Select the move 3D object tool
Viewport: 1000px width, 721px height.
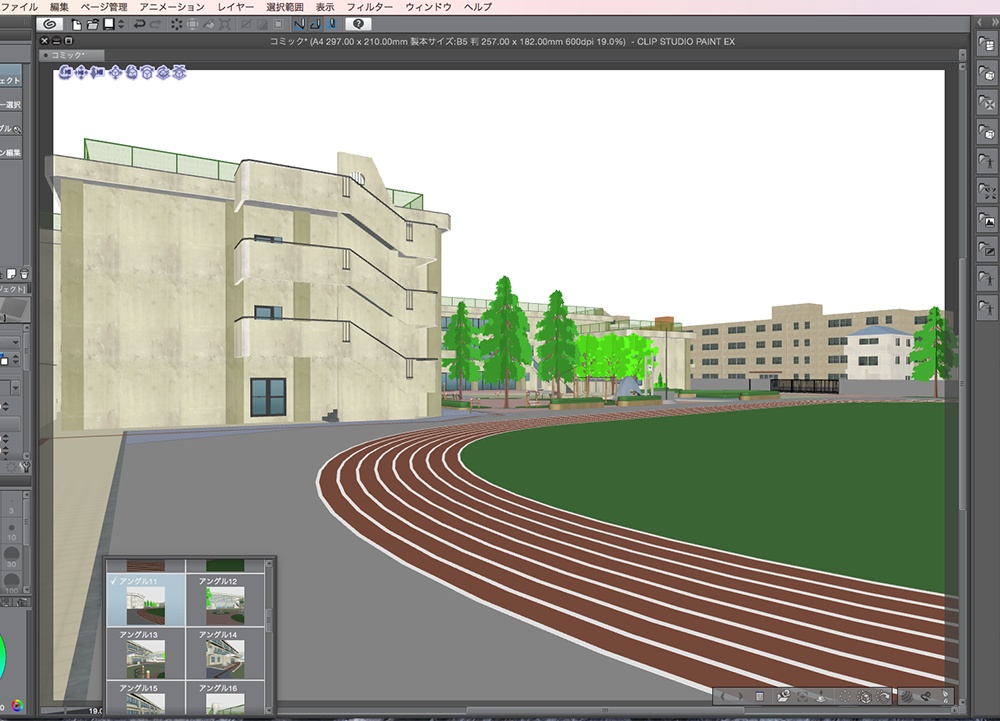(115, 74)
